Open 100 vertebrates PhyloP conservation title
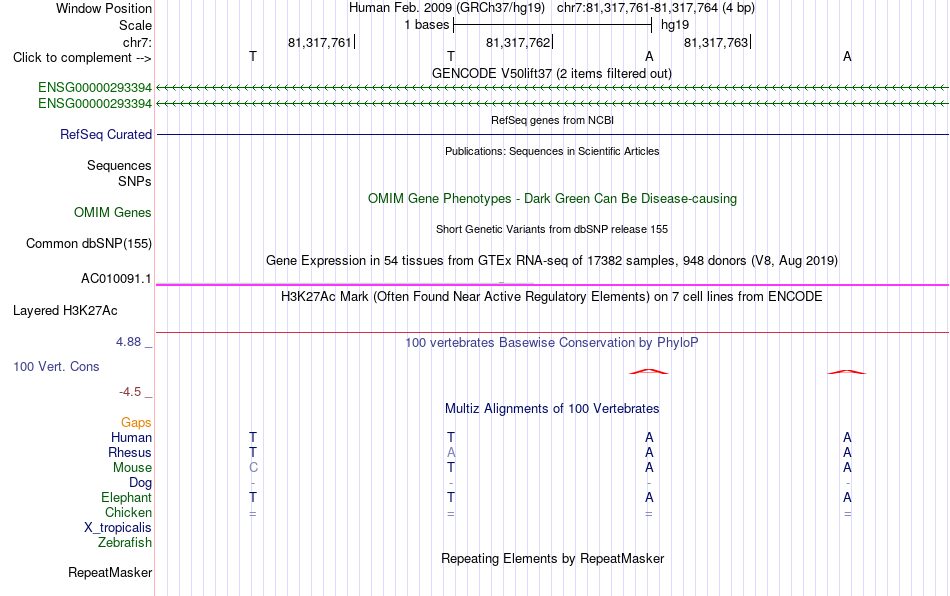The image size is (950, 596). click(x=552, y=343)
